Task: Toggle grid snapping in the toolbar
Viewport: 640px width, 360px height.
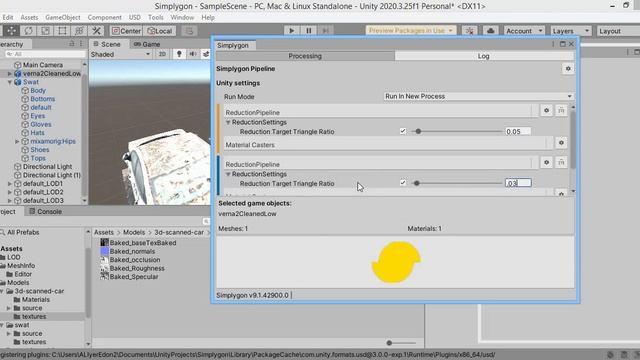Action: tap(189, 31)
